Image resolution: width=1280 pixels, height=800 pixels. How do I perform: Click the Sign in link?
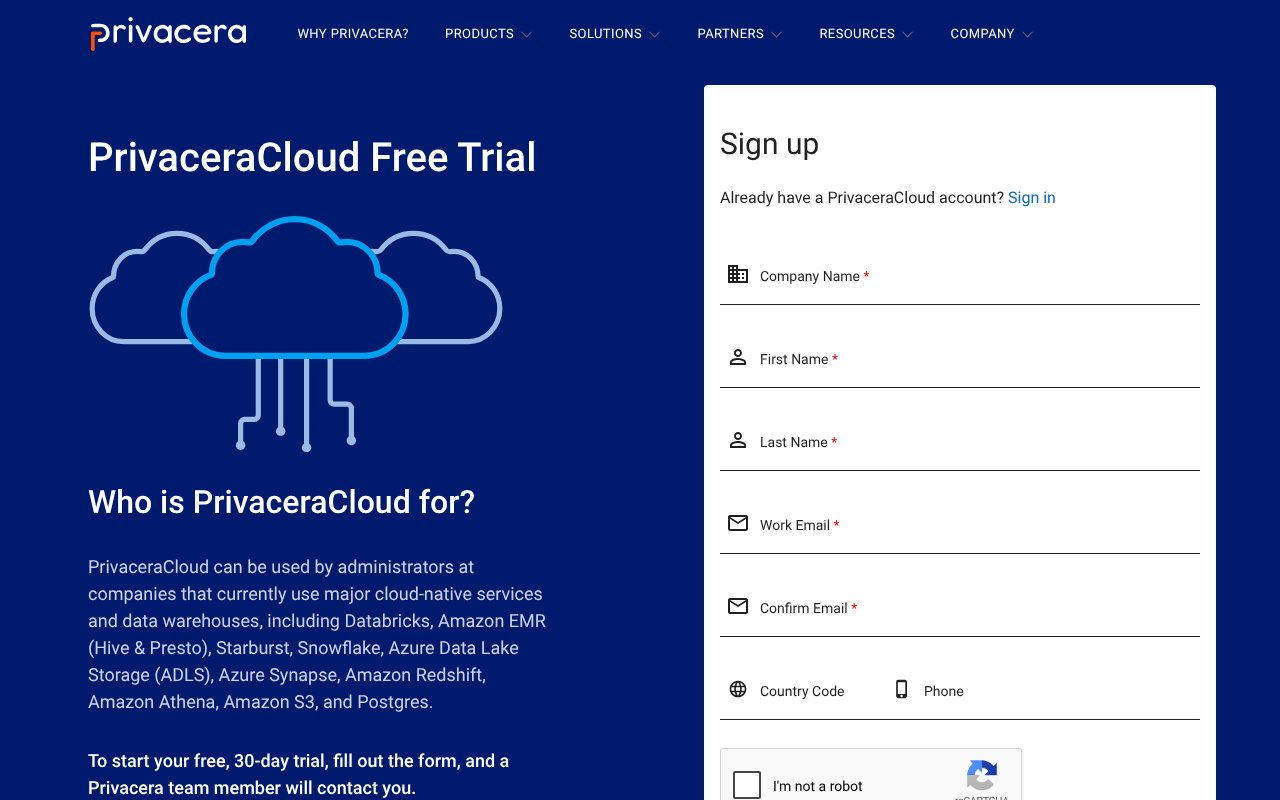pyautogui.click(x=1031, y=197)
